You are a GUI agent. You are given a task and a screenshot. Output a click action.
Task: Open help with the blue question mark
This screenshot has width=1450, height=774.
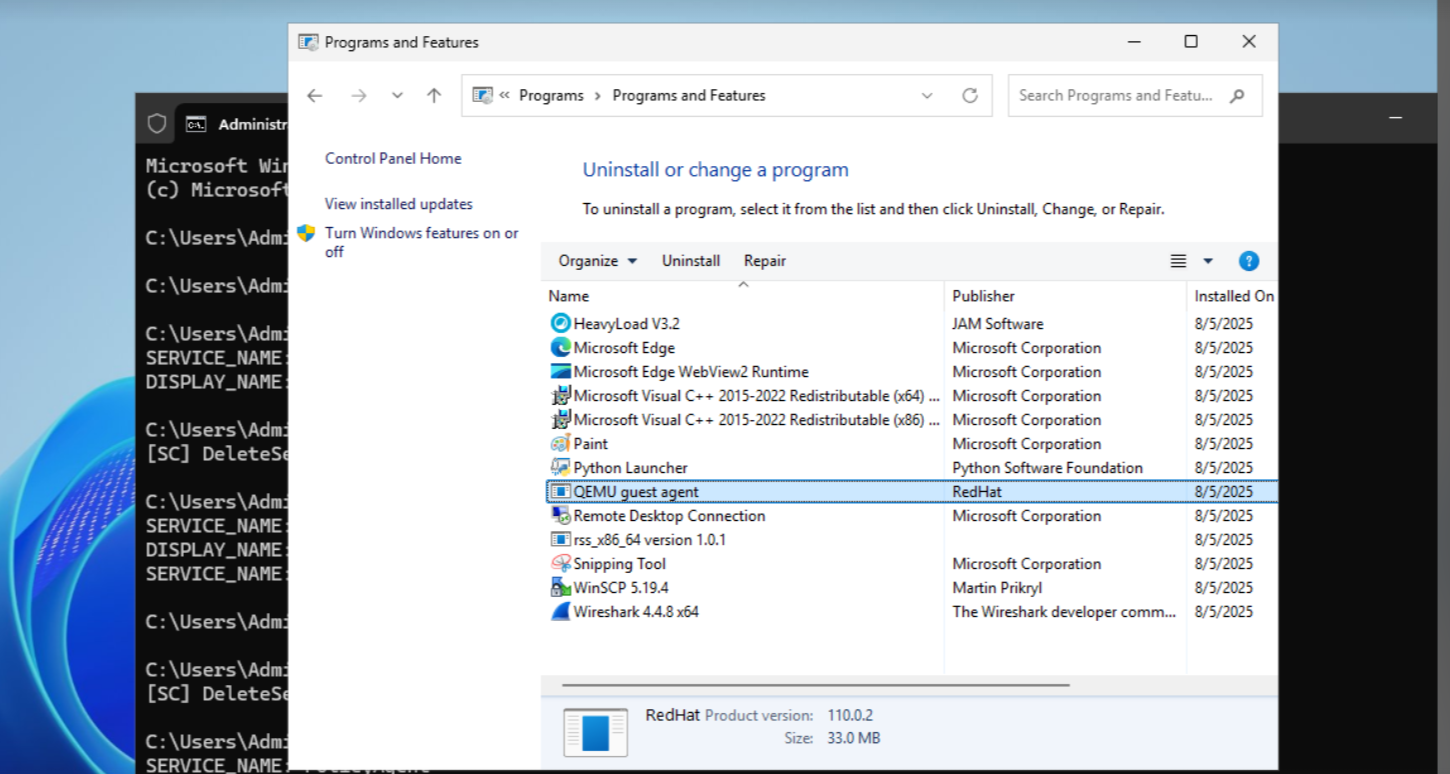(x=1248, y=261)
